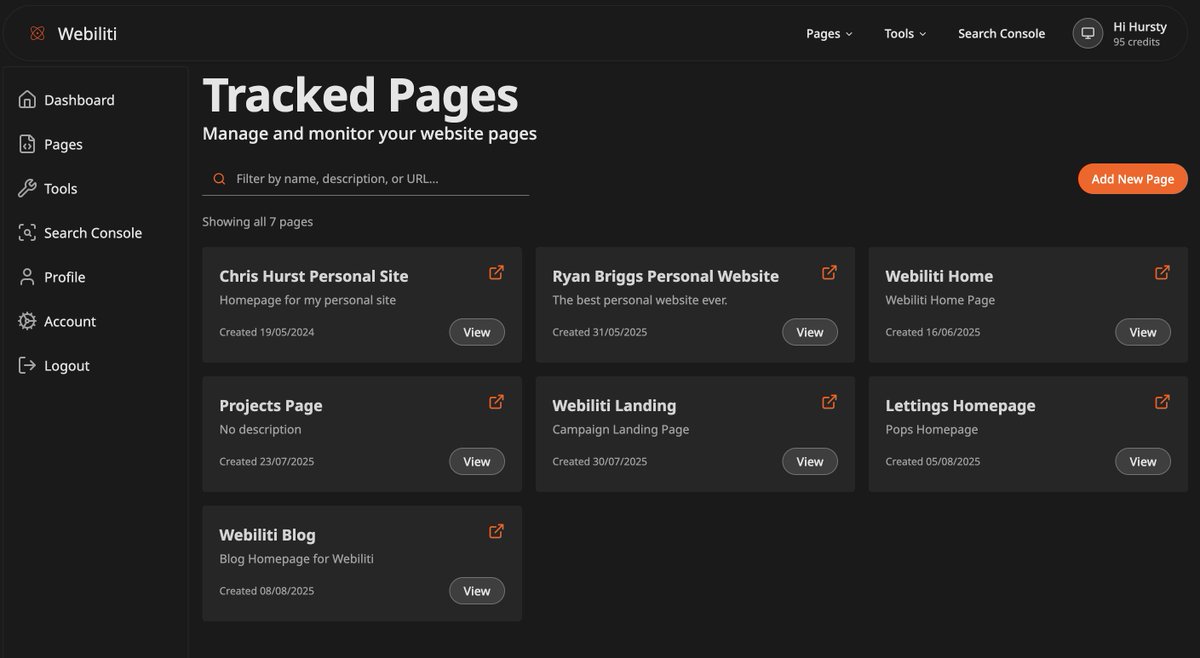Image resolution: width=1200 pixels, height=658 pixels.
Task: Open external link for Lettings Homepage card
Action: (x=1162, y=402)
